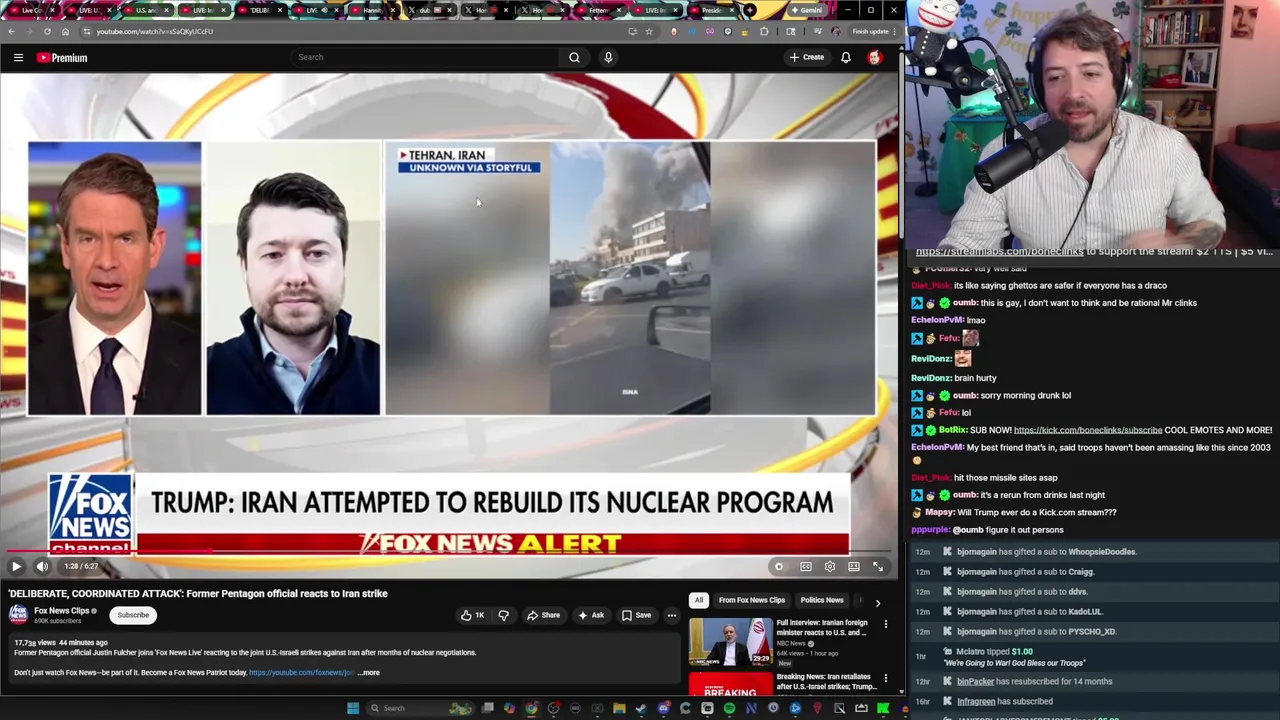The image size is (1280, 720).
Task: Reload the page in browser toolbar
Action: (x=47, y=31)
